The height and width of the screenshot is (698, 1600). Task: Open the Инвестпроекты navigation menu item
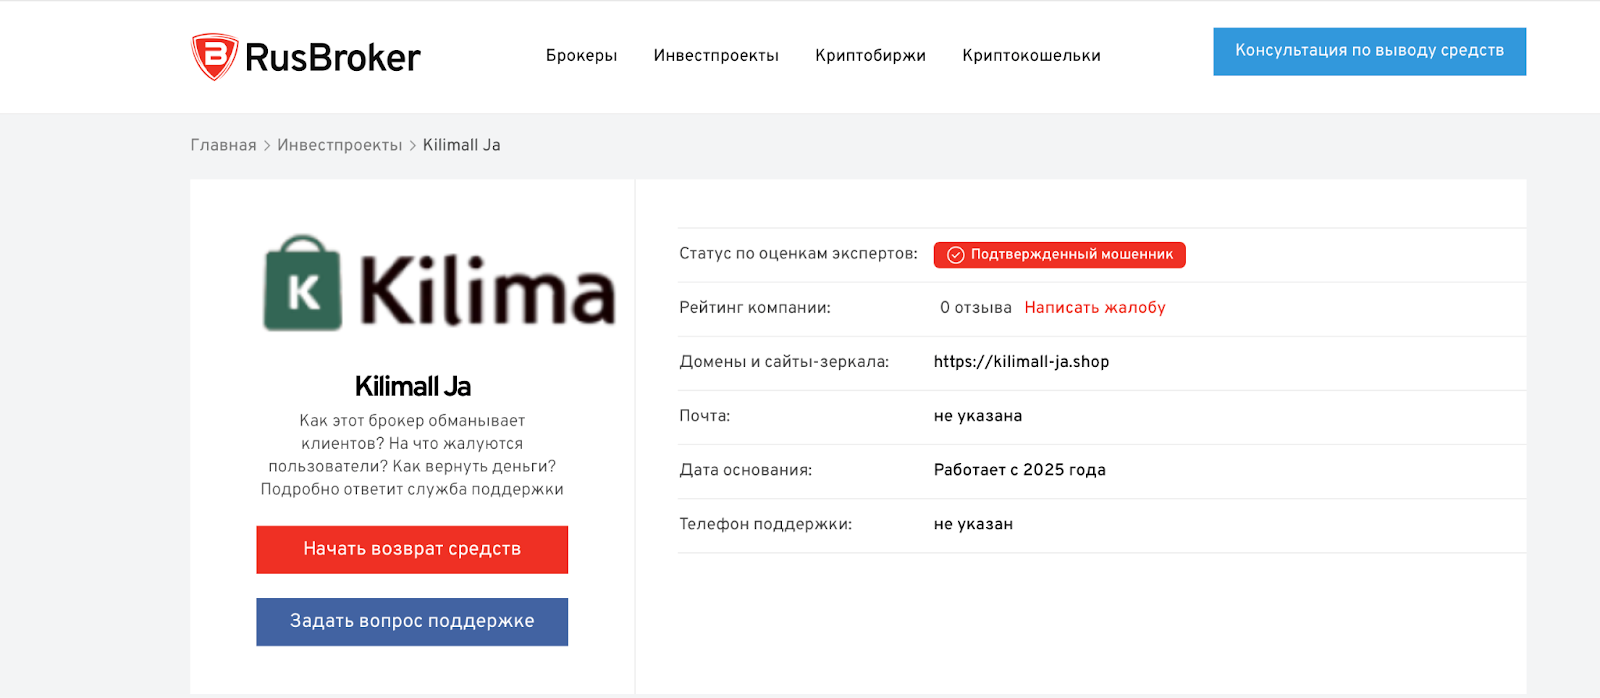pos(716,56)
